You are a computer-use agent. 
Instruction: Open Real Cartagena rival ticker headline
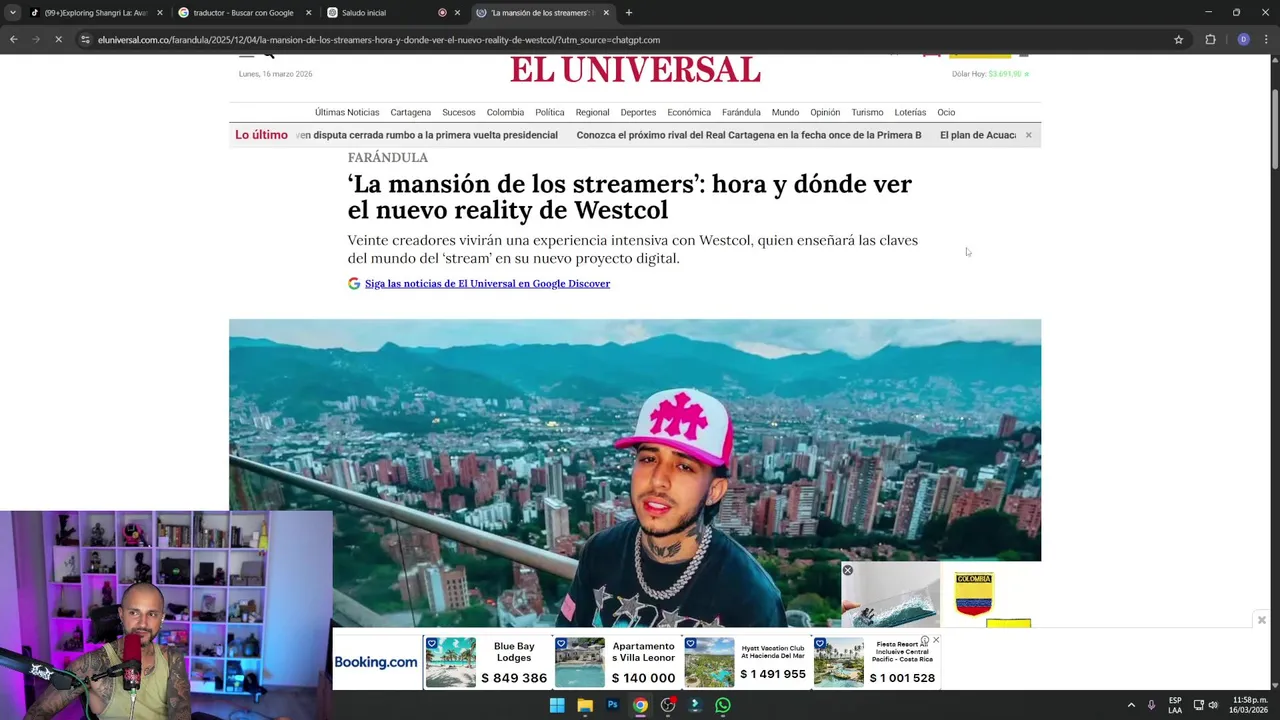[749, 135]
